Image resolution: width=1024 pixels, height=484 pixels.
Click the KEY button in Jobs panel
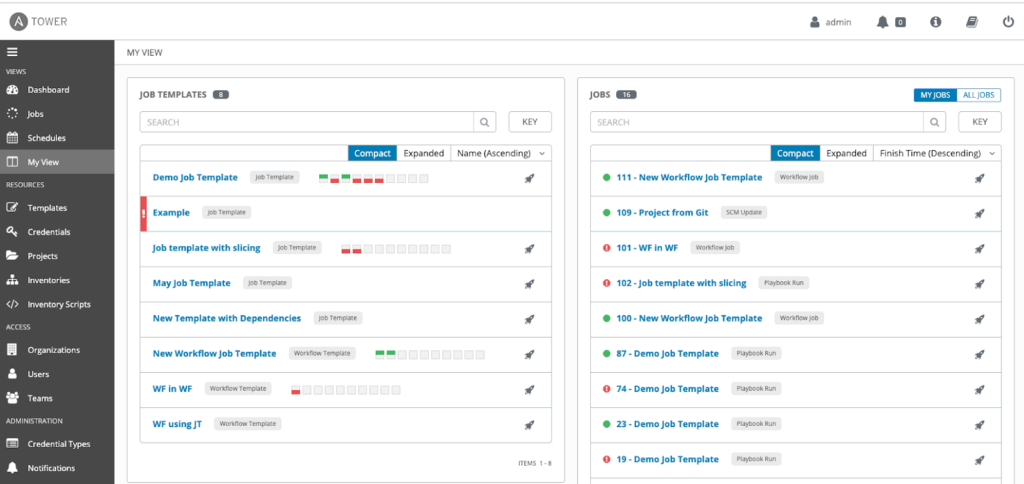[979, 122]
